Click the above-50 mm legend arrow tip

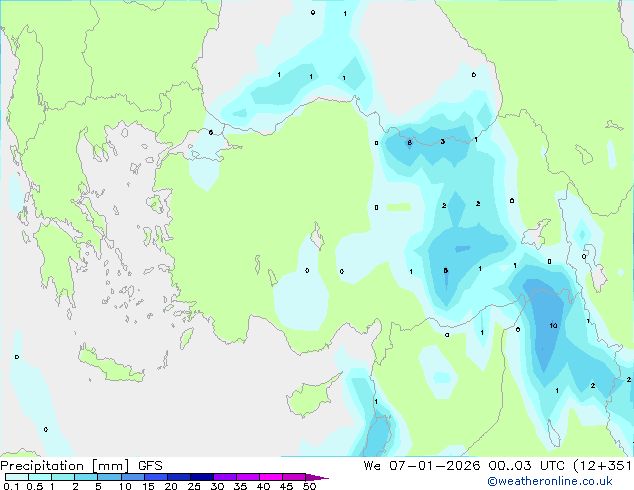point(317,477)
